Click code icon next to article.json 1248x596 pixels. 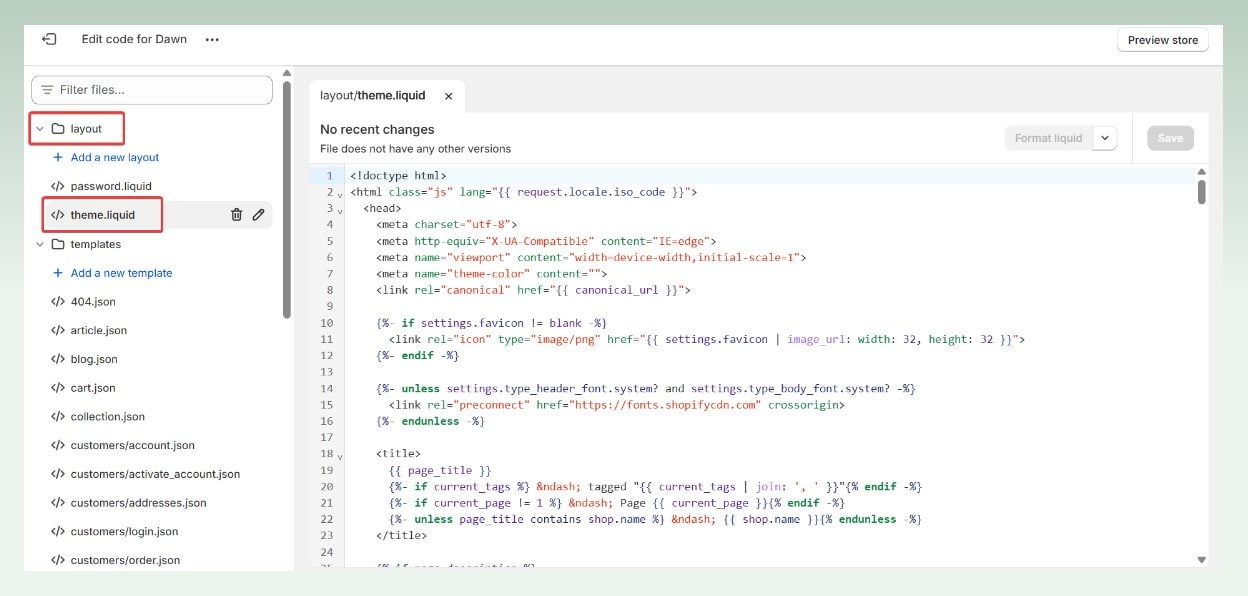58,331
